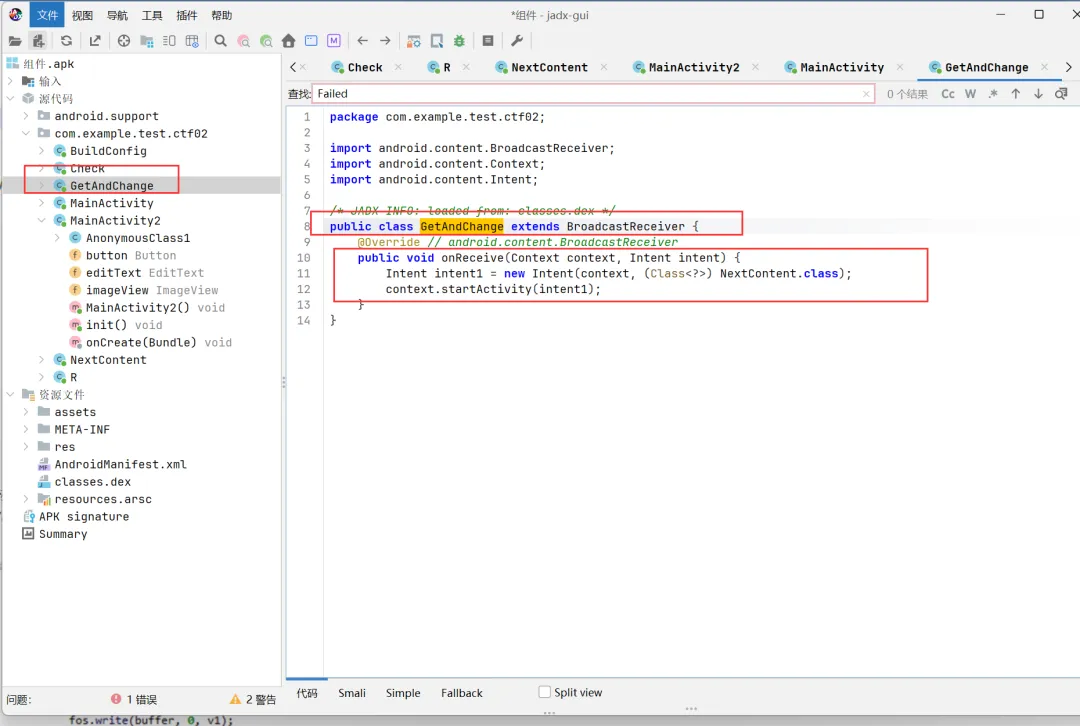The height and width of the screenshot is (726, 1080).
Task: Open the 文件 menu
Action: point(47,15)
